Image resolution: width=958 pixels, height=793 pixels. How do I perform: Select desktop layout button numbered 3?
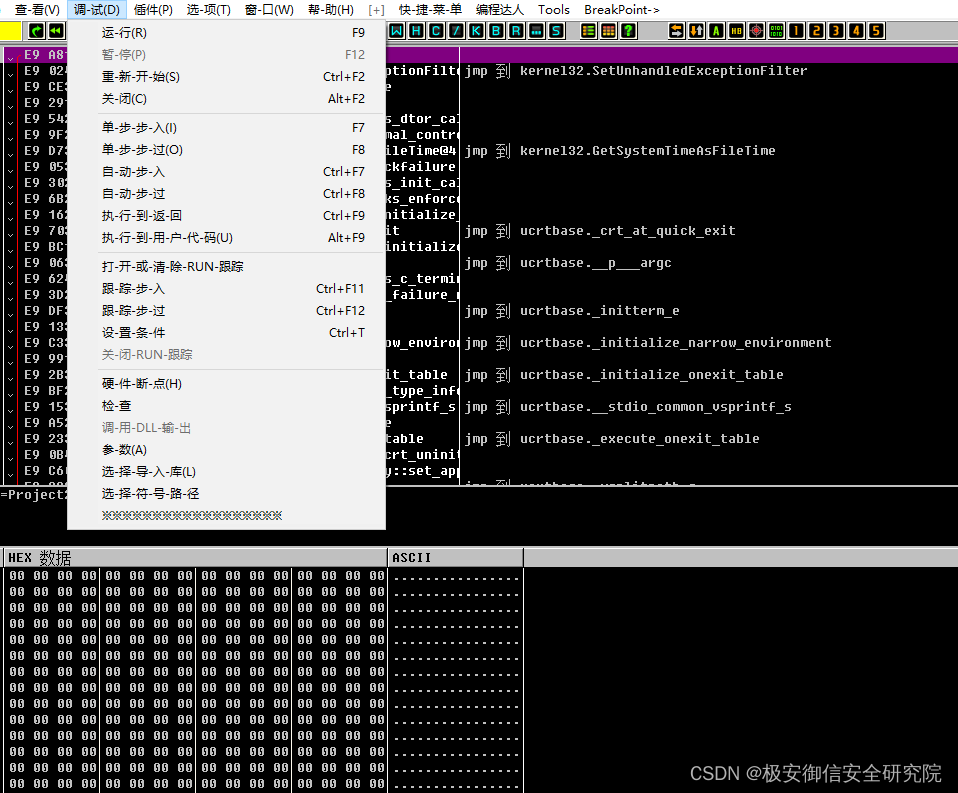click(835, 31)
